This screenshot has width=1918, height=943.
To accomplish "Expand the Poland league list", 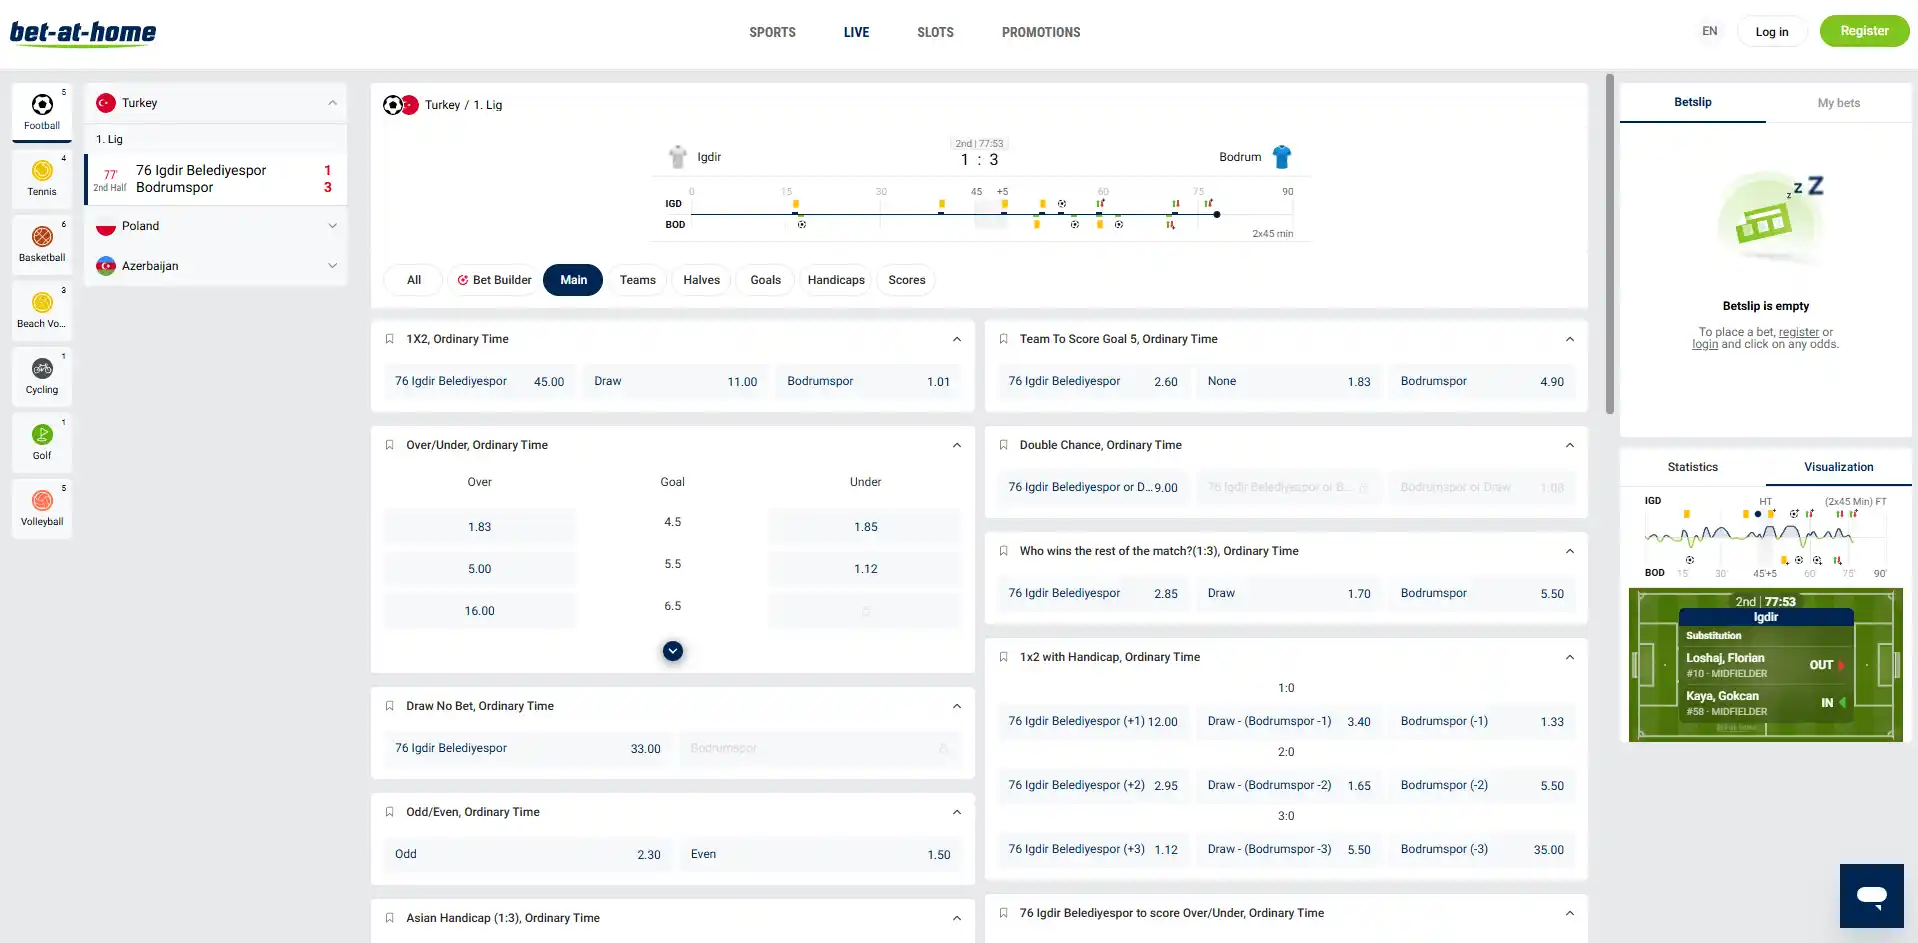I will coord(333,226).
